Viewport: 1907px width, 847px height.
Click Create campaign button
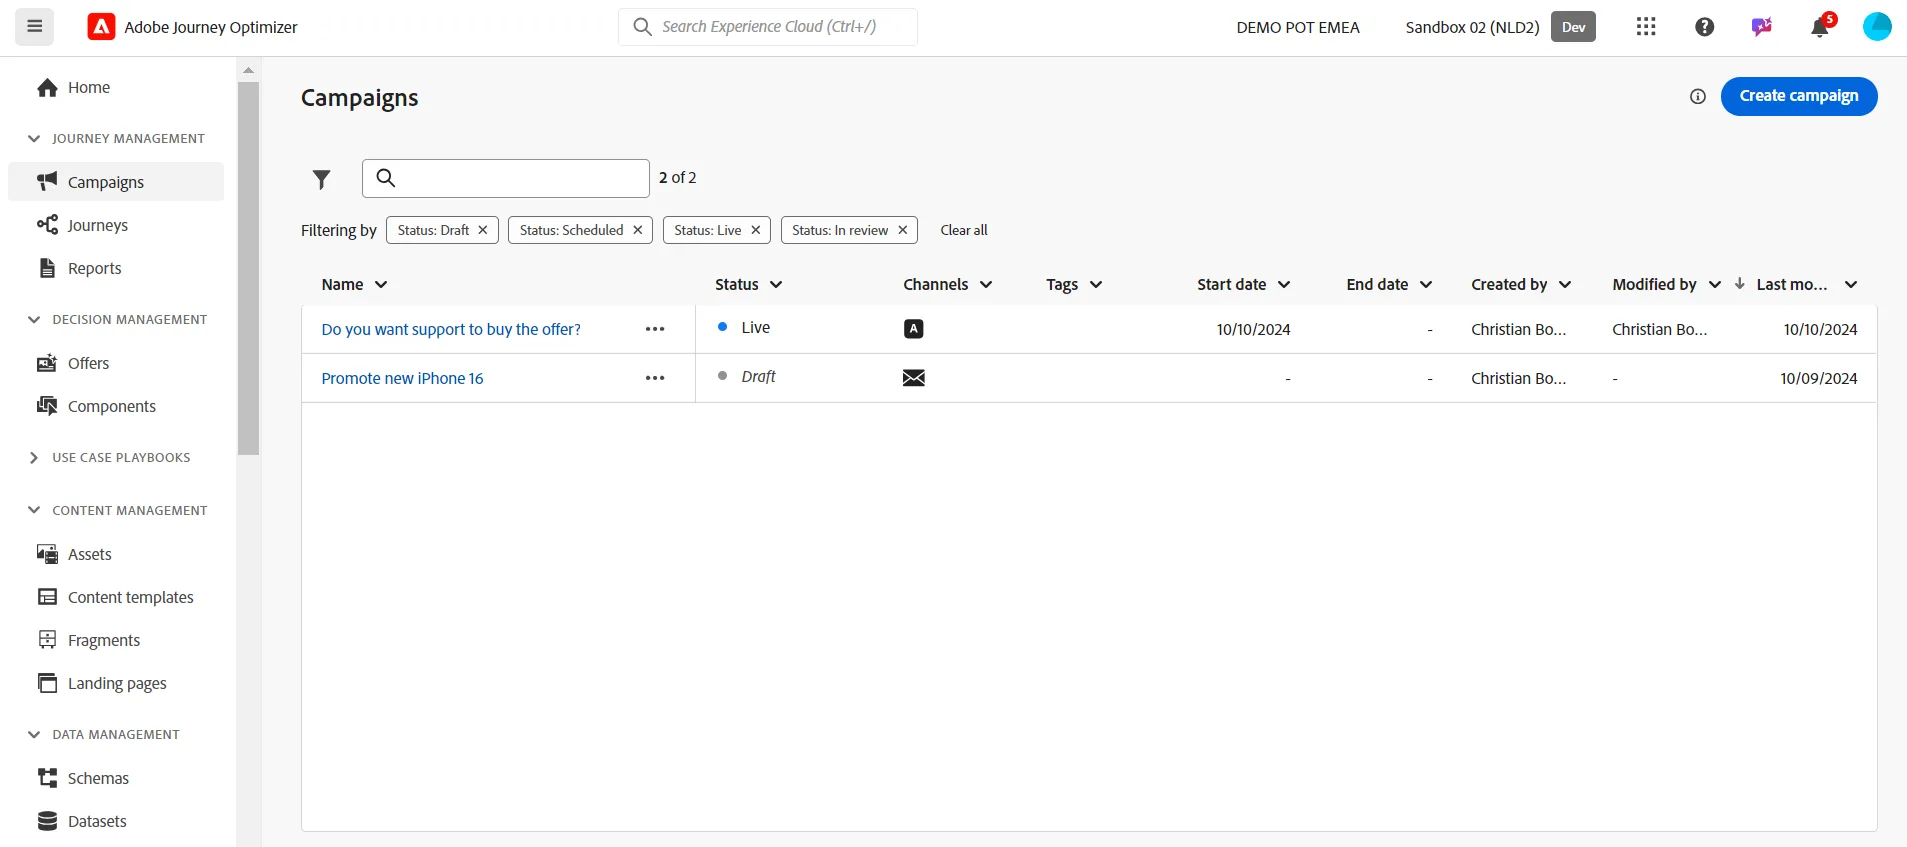click(x=1799, y=96)
